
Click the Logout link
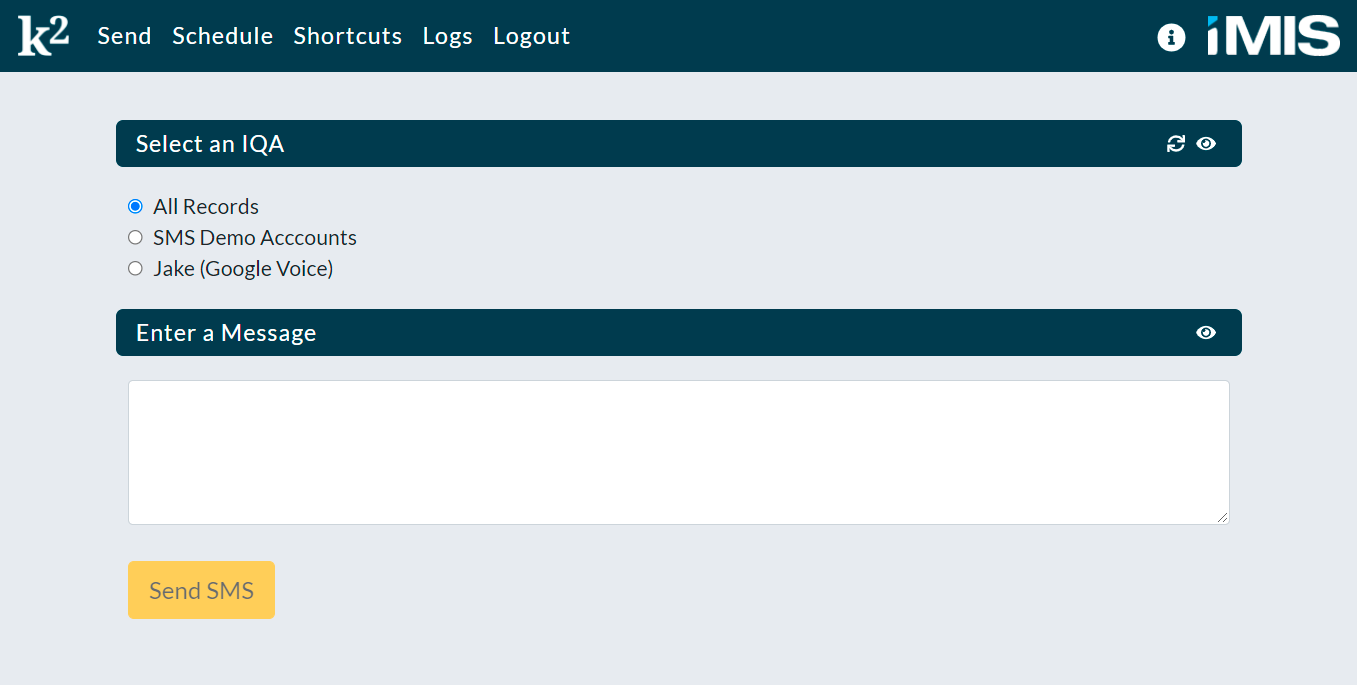coord(531,36)
